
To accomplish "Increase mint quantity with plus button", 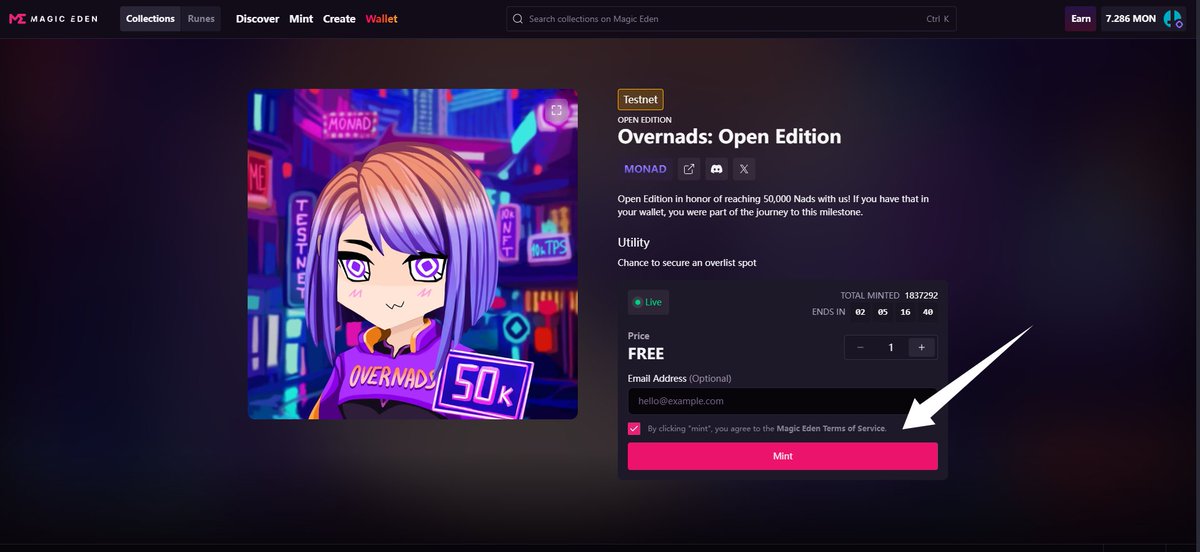I will coord(921,347).
